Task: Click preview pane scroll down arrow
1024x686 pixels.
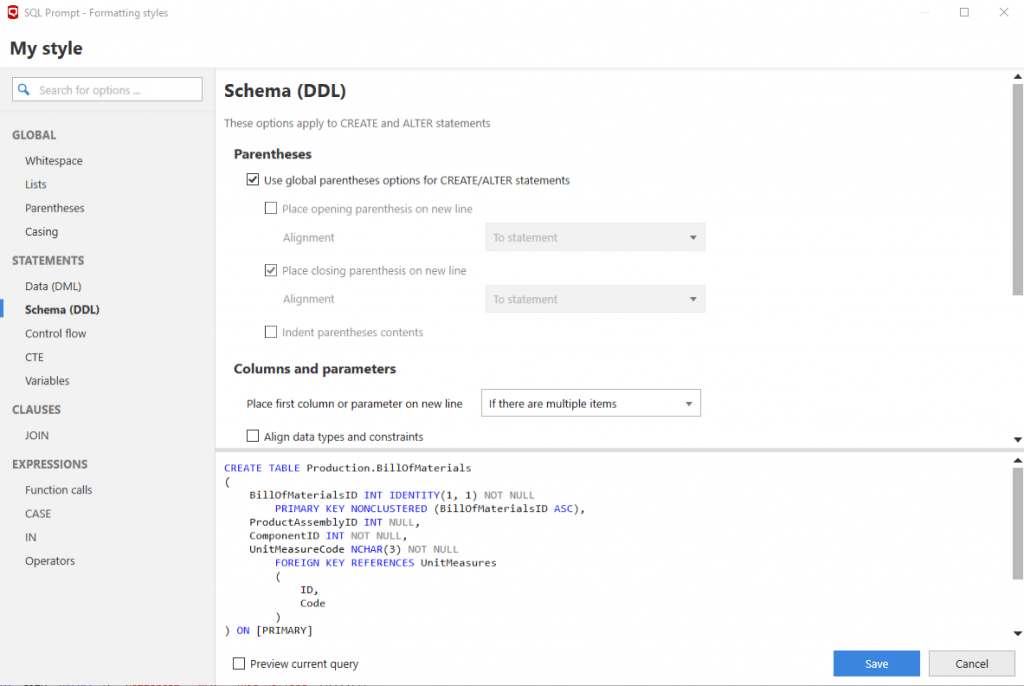Action: (x=1017, y=633)
